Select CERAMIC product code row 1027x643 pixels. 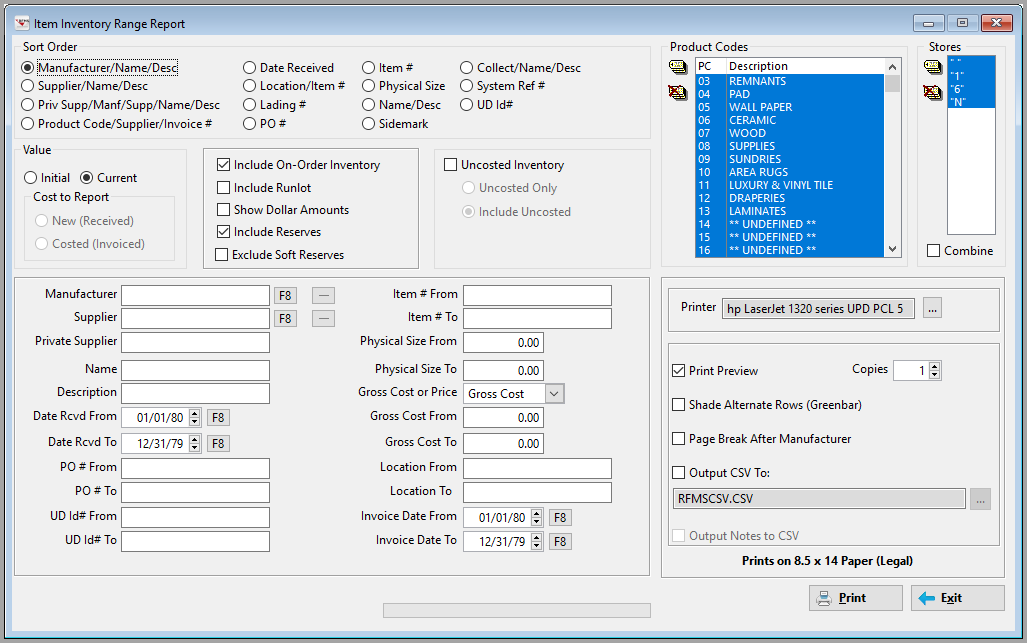pos(789,120)
